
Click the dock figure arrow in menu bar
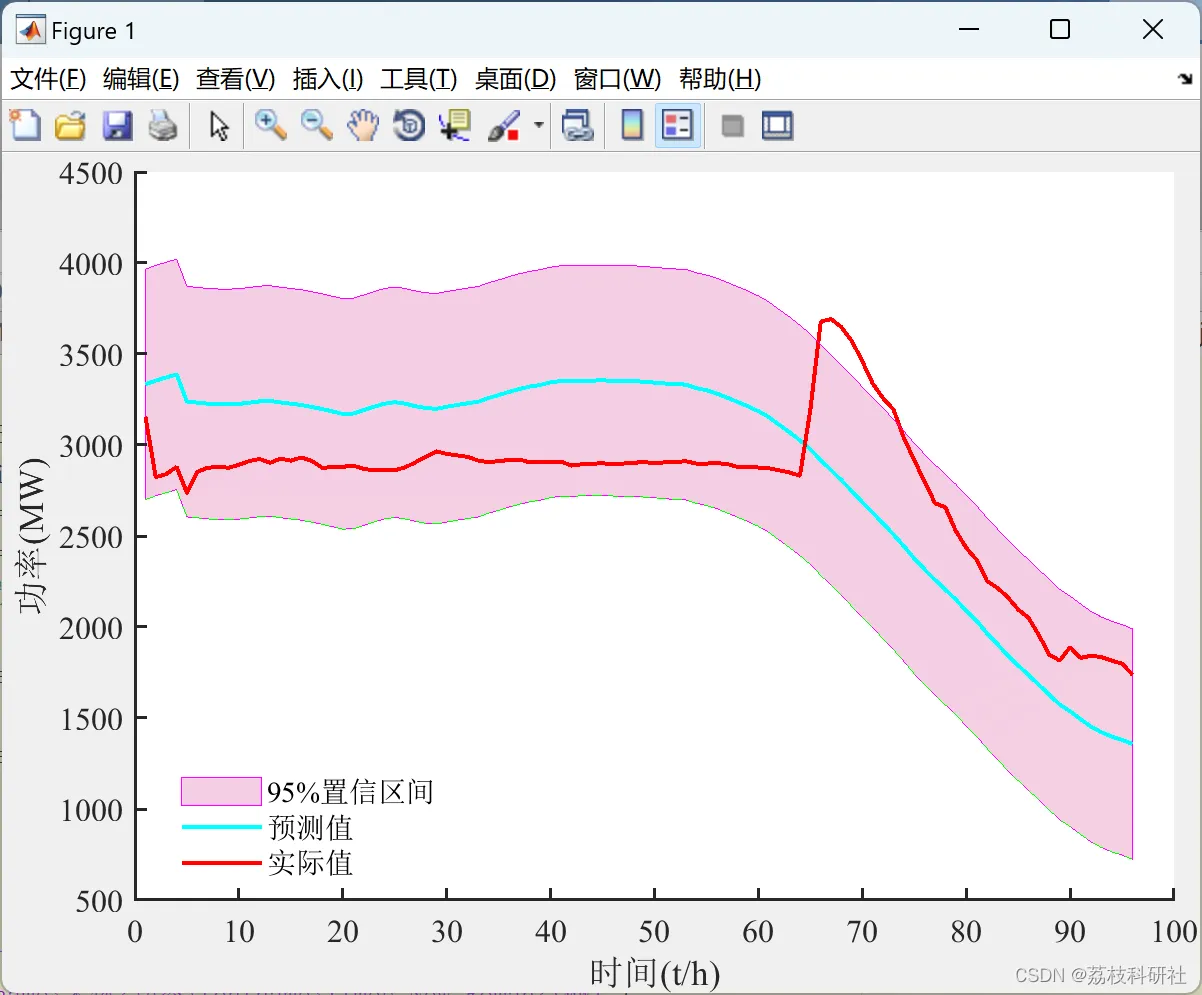[x=1184, y=79]
